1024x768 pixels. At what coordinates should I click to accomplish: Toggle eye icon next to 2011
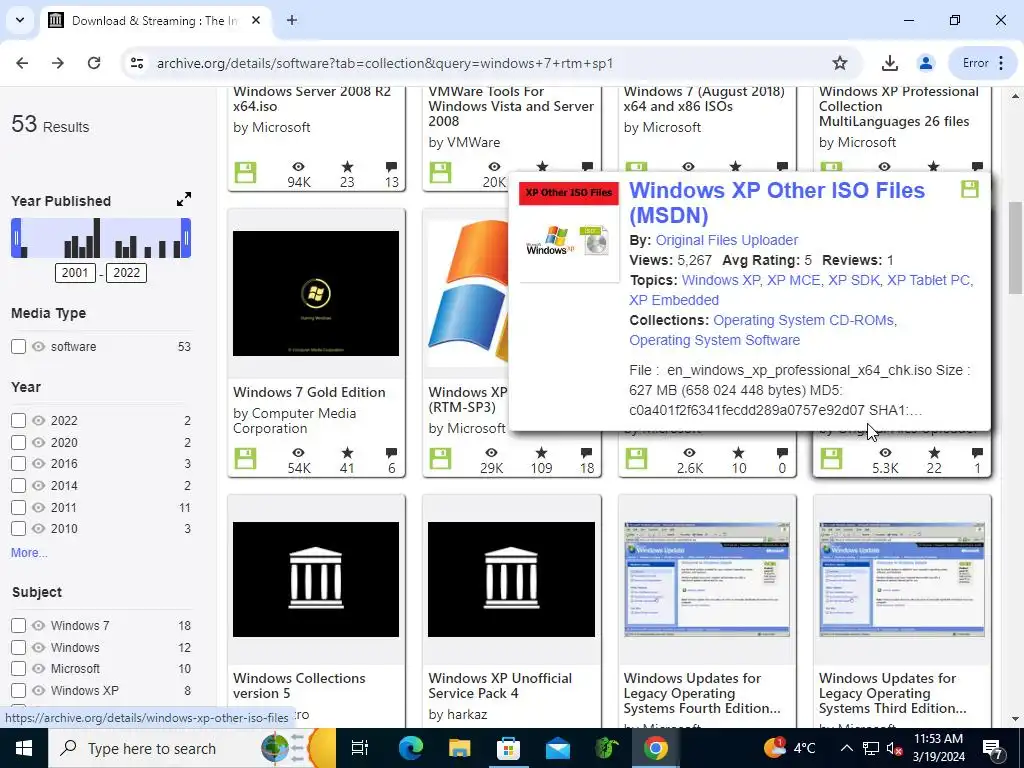[39, 507]
